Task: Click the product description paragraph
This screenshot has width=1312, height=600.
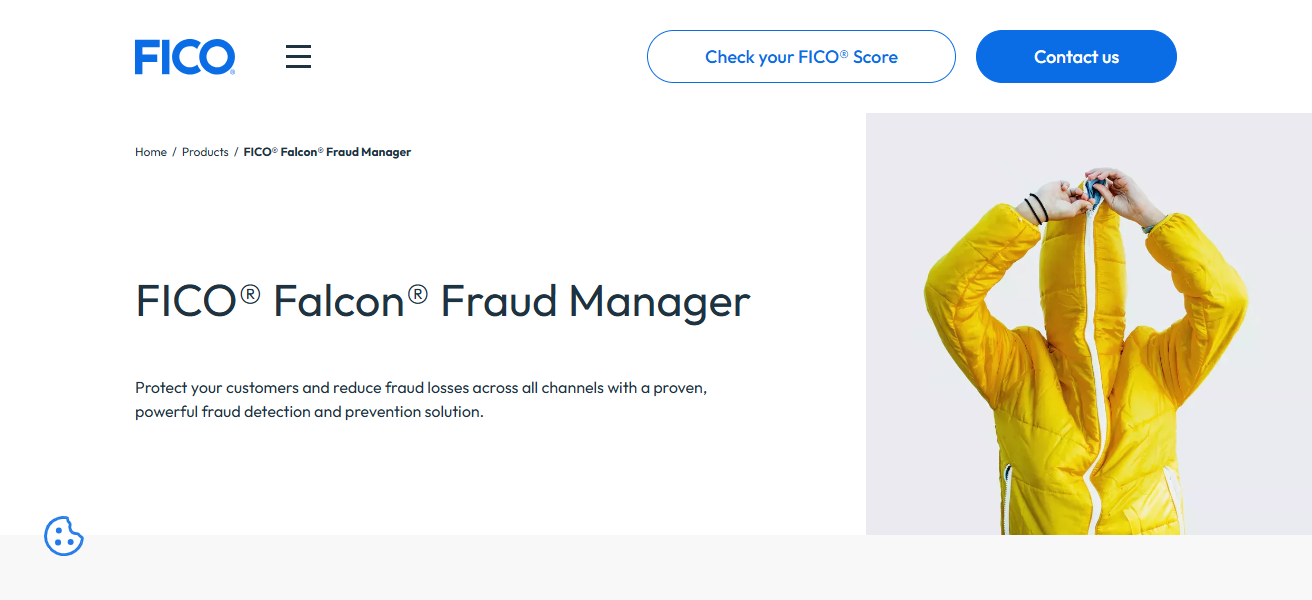Action: (421, 399)
